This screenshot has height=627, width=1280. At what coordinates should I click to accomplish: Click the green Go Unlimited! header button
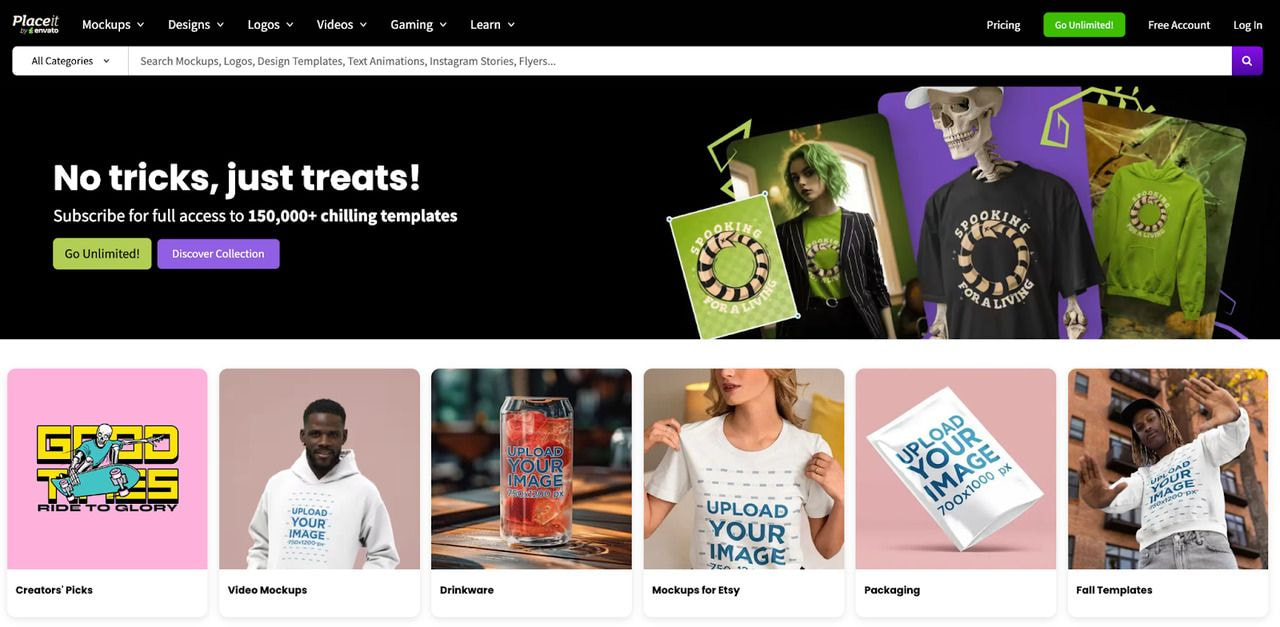(x=1084, y=25)
